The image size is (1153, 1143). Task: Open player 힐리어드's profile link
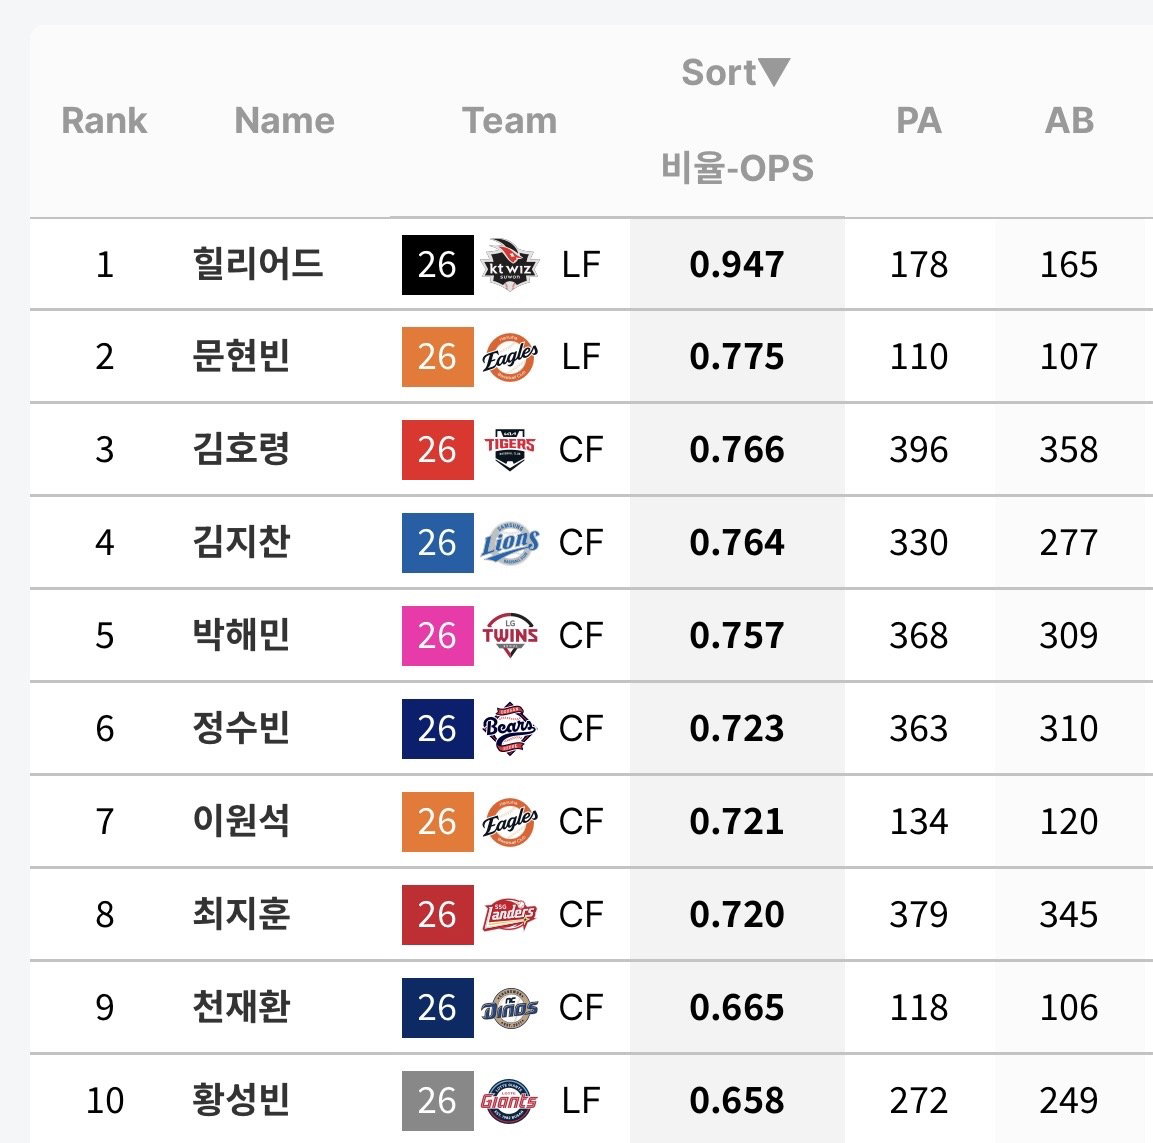[x=257, y=264]
